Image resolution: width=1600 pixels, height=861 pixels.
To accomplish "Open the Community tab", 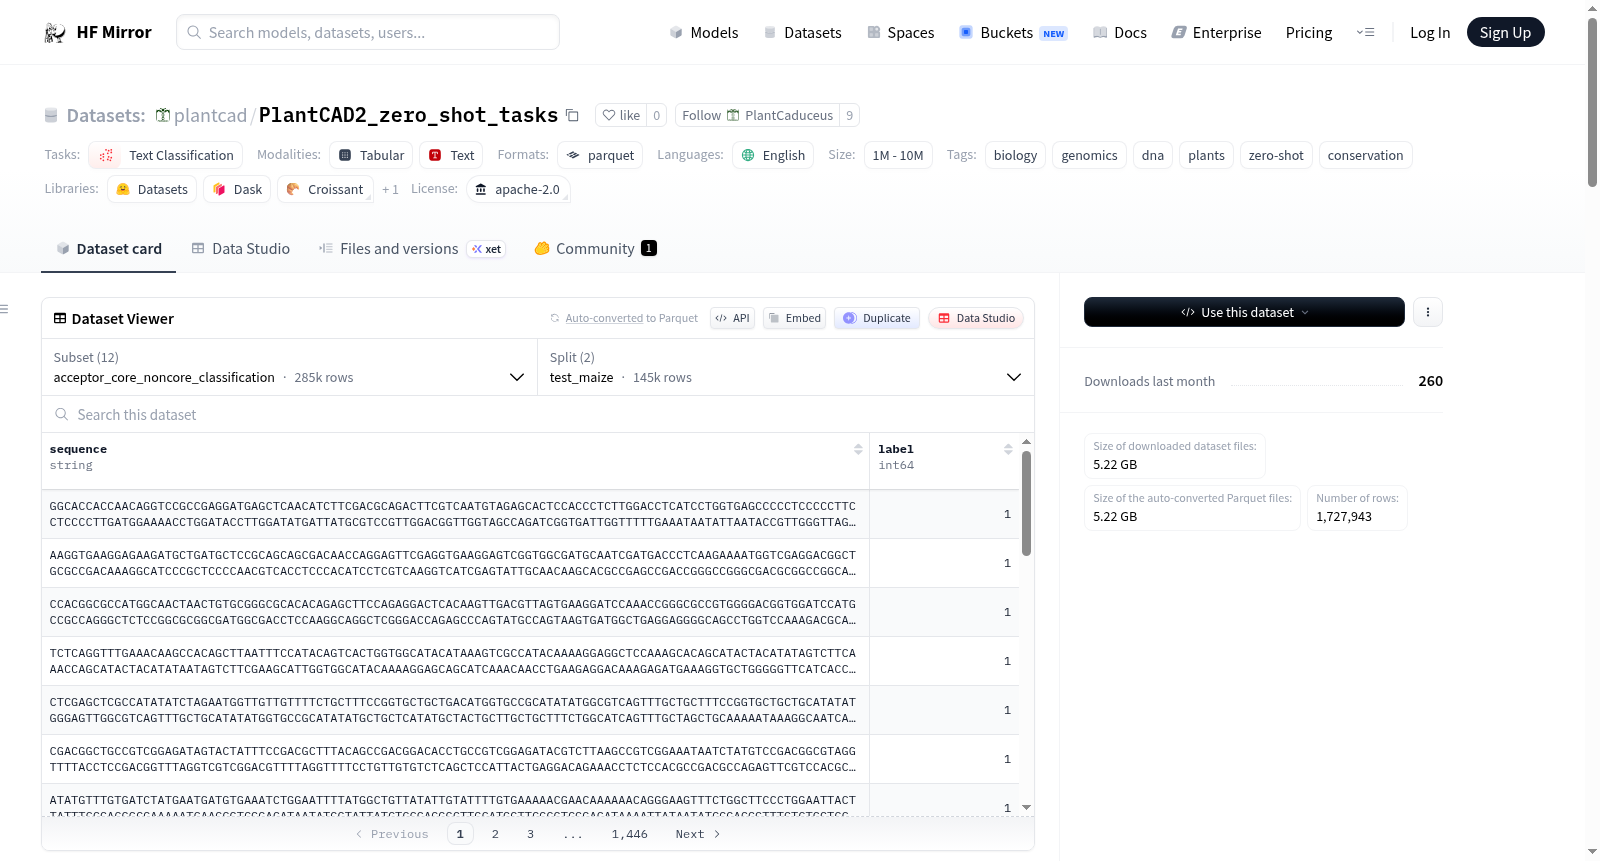I will tap(595, 249).
